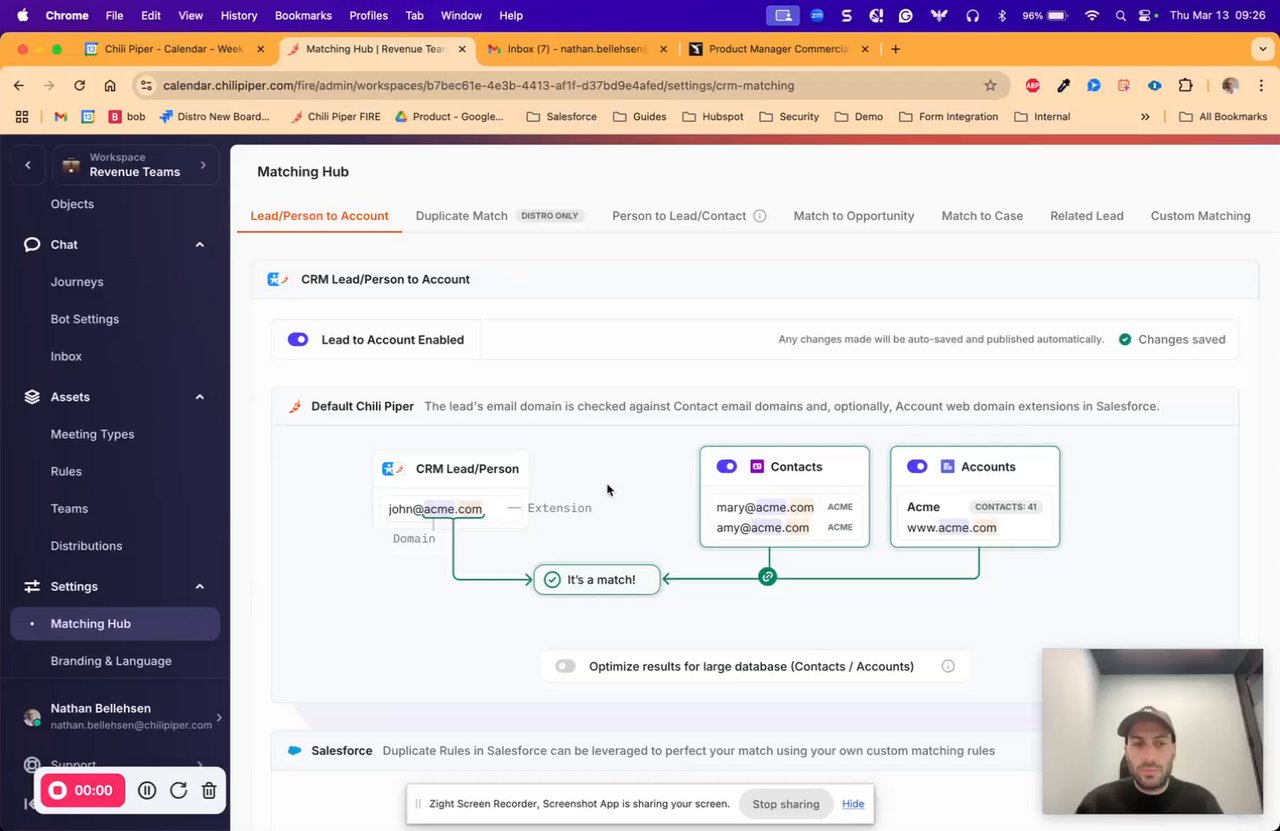Go back using the browser back arrow
The height and width of the screenshot is (831, 1280).
(x=19, y=86)
